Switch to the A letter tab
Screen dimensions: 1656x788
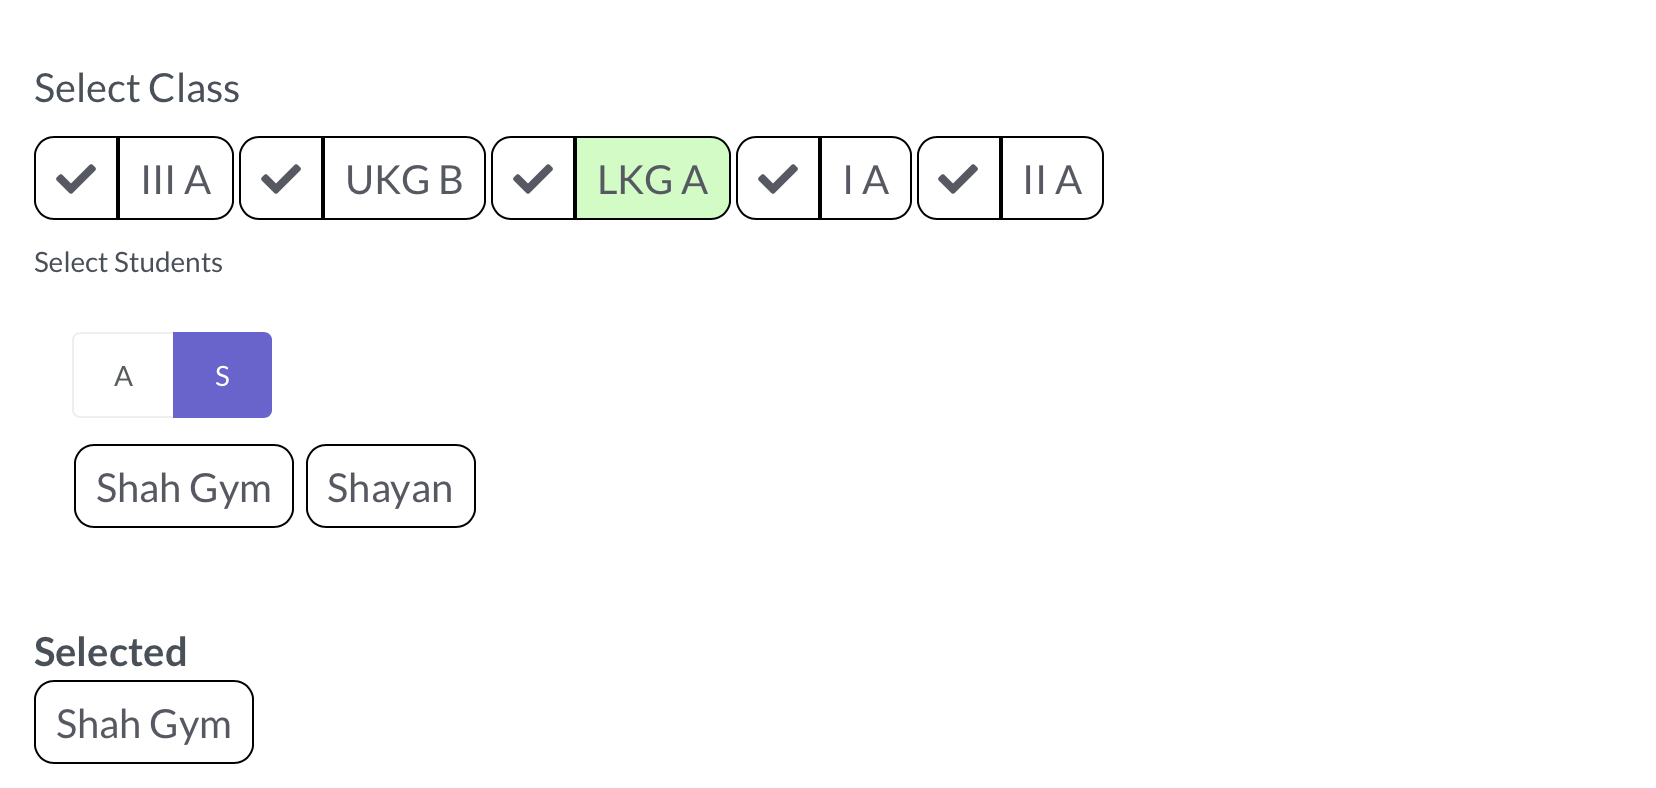123,376
